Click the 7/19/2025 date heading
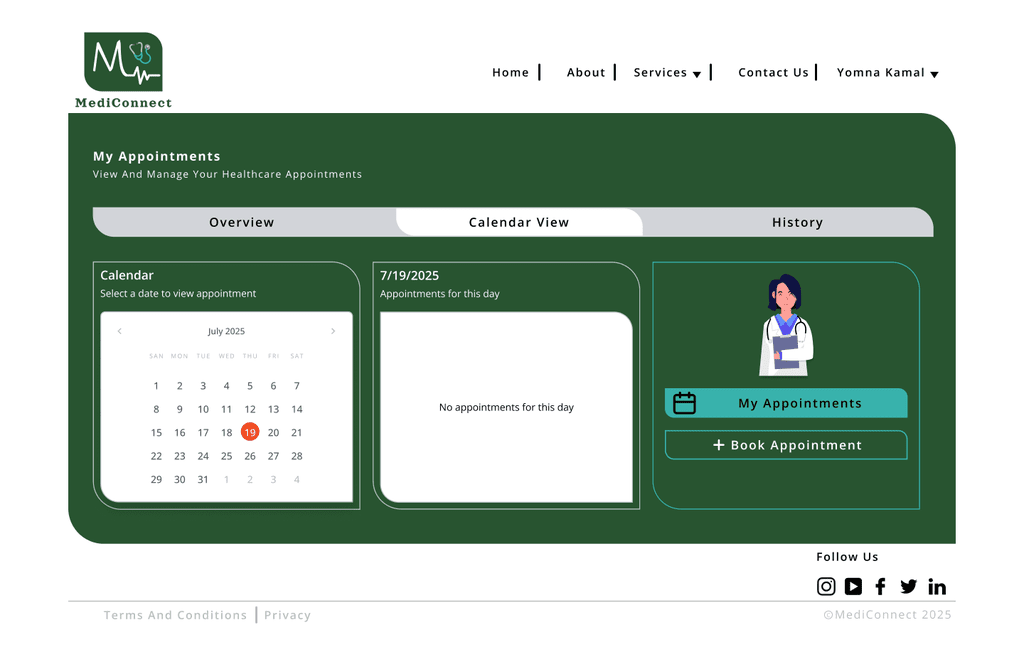This screenshot has height=652, width=1024. tap(409, 276)
